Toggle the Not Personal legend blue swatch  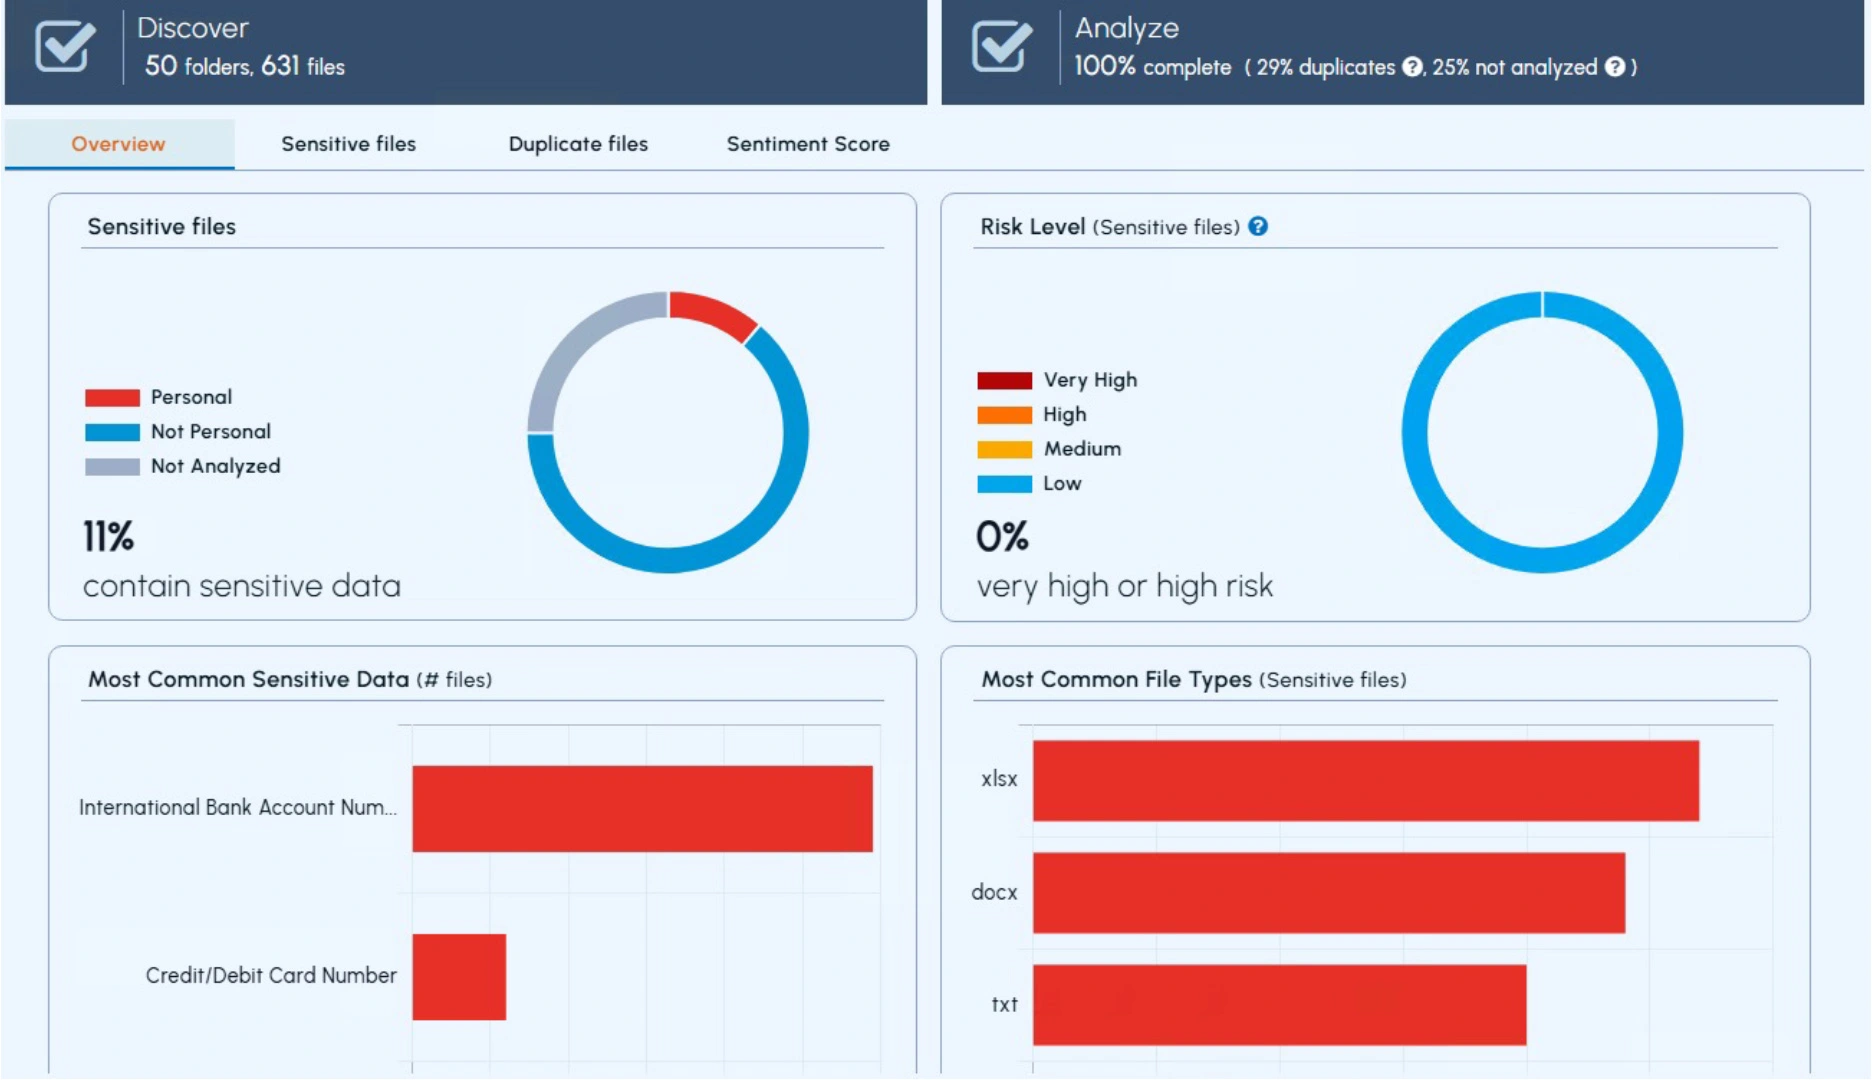(112, 432)
